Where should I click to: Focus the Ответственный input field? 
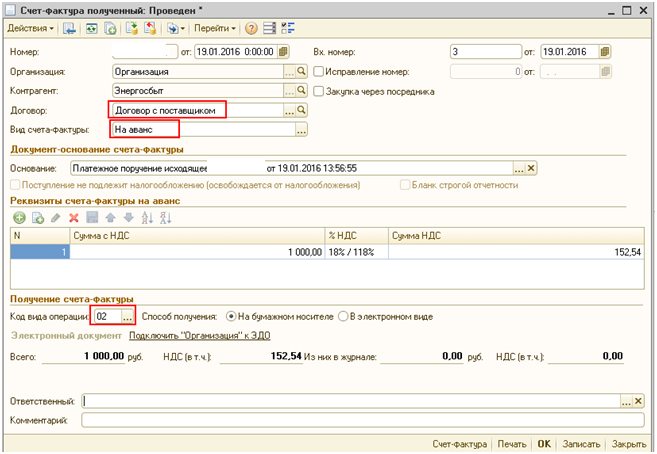(x=351, y=401)
